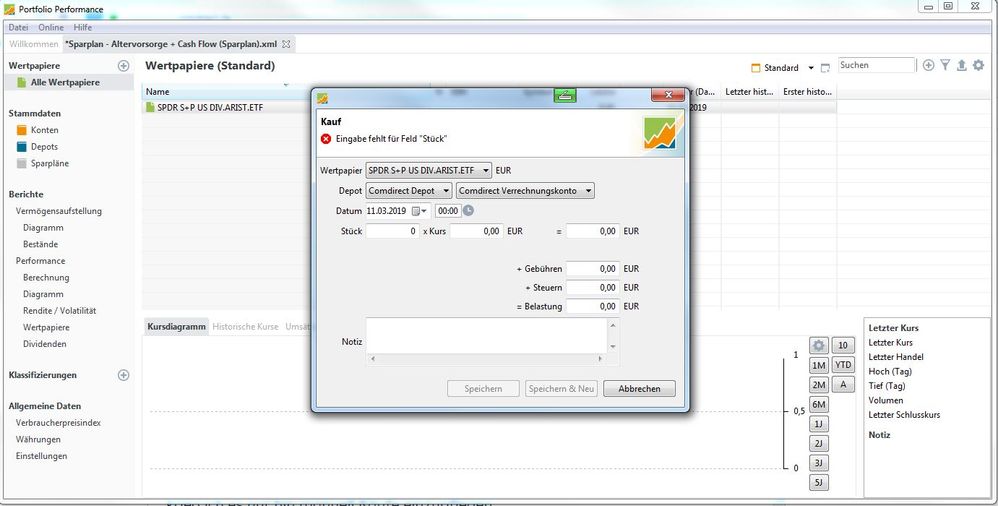Open the Datei menu
998x506 pixels.
18,27
